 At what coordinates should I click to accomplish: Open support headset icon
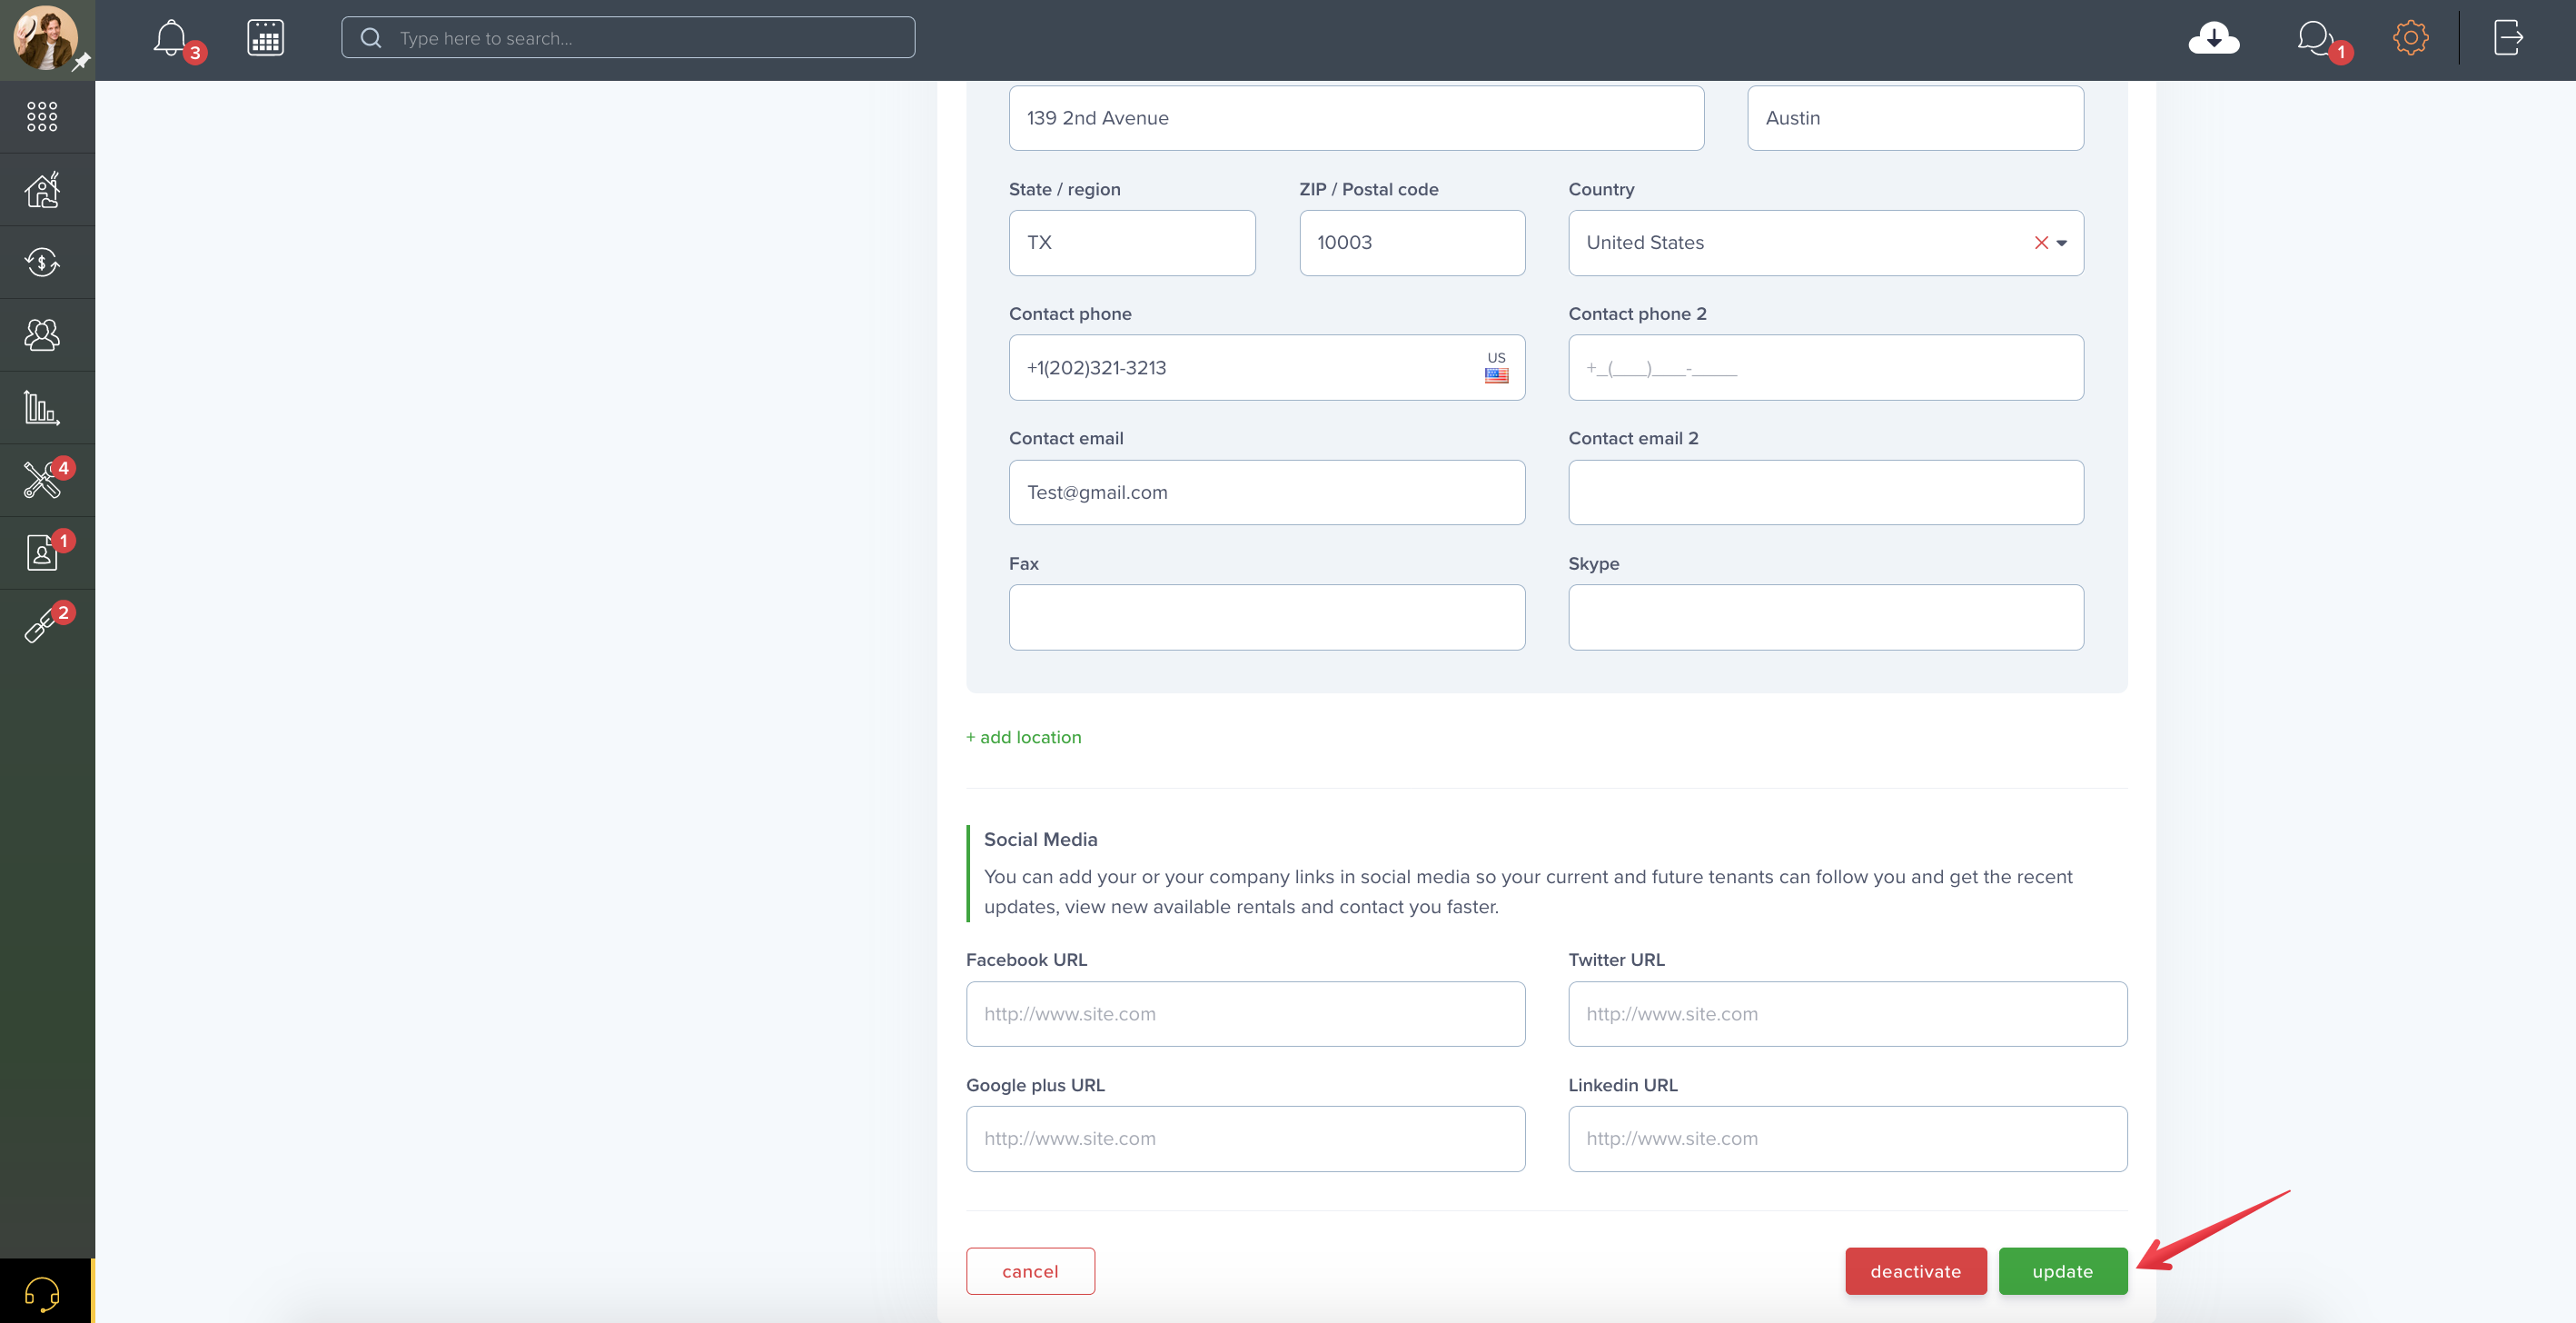click(x=42, y=1293)
